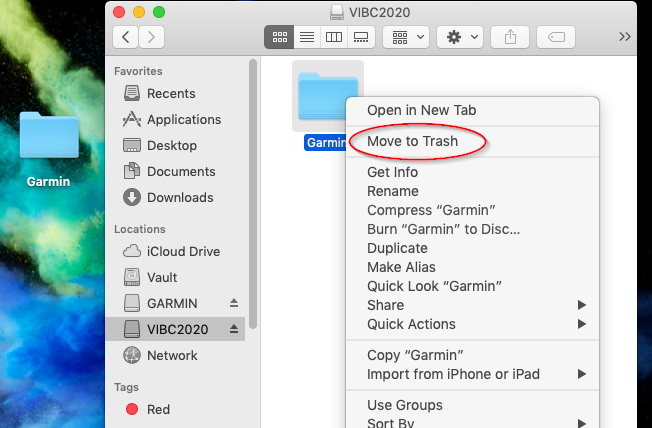Go back with the Finder back arrow
The height and width of the screenshot is (428, 652).
[x=126, y=37]
